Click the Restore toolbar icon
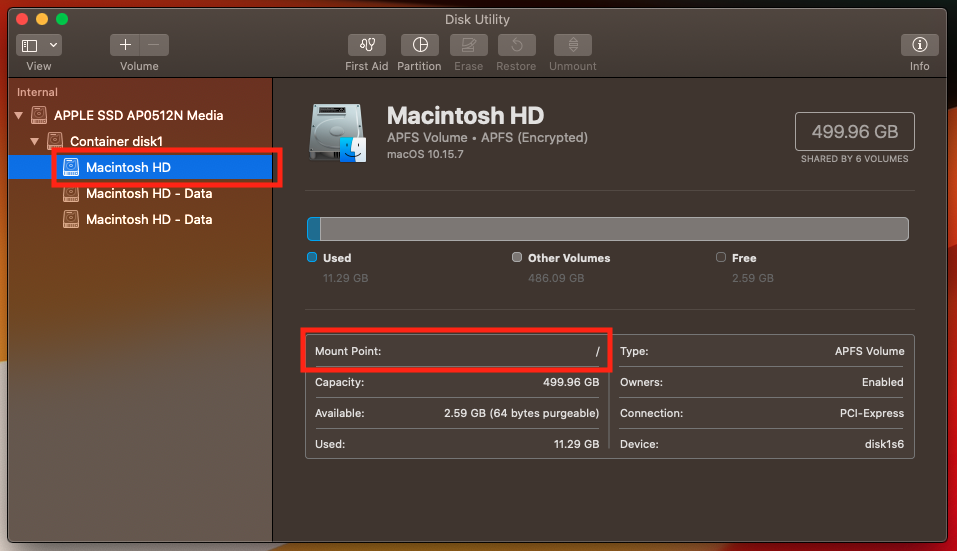Image resolution: width=957 pixels, height=551 pixels. [516, 45]
